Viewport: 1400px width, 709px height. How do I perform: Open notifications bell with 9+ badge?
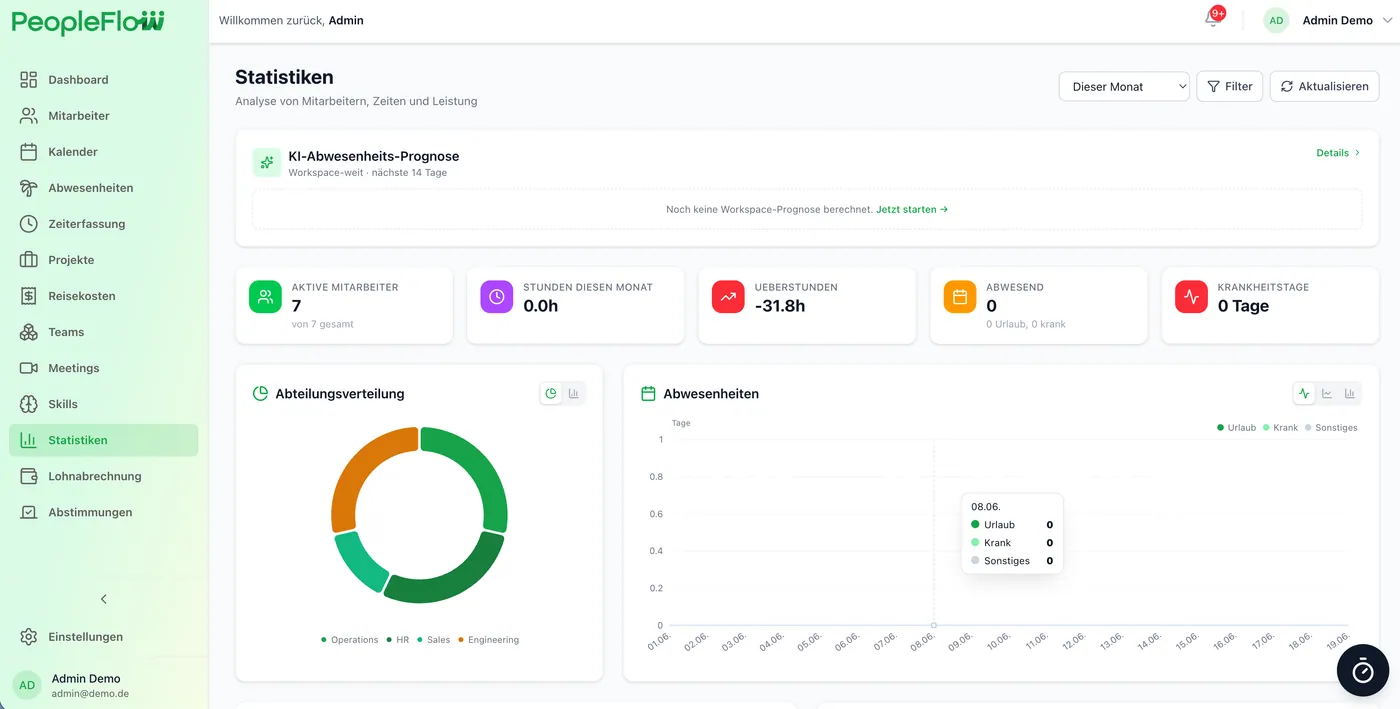pos(1212,20)
